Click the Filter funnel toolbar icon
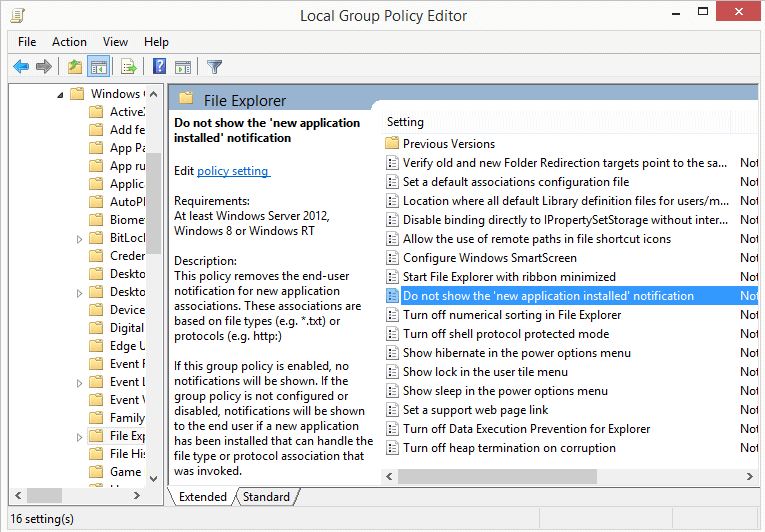 point(214,67)
